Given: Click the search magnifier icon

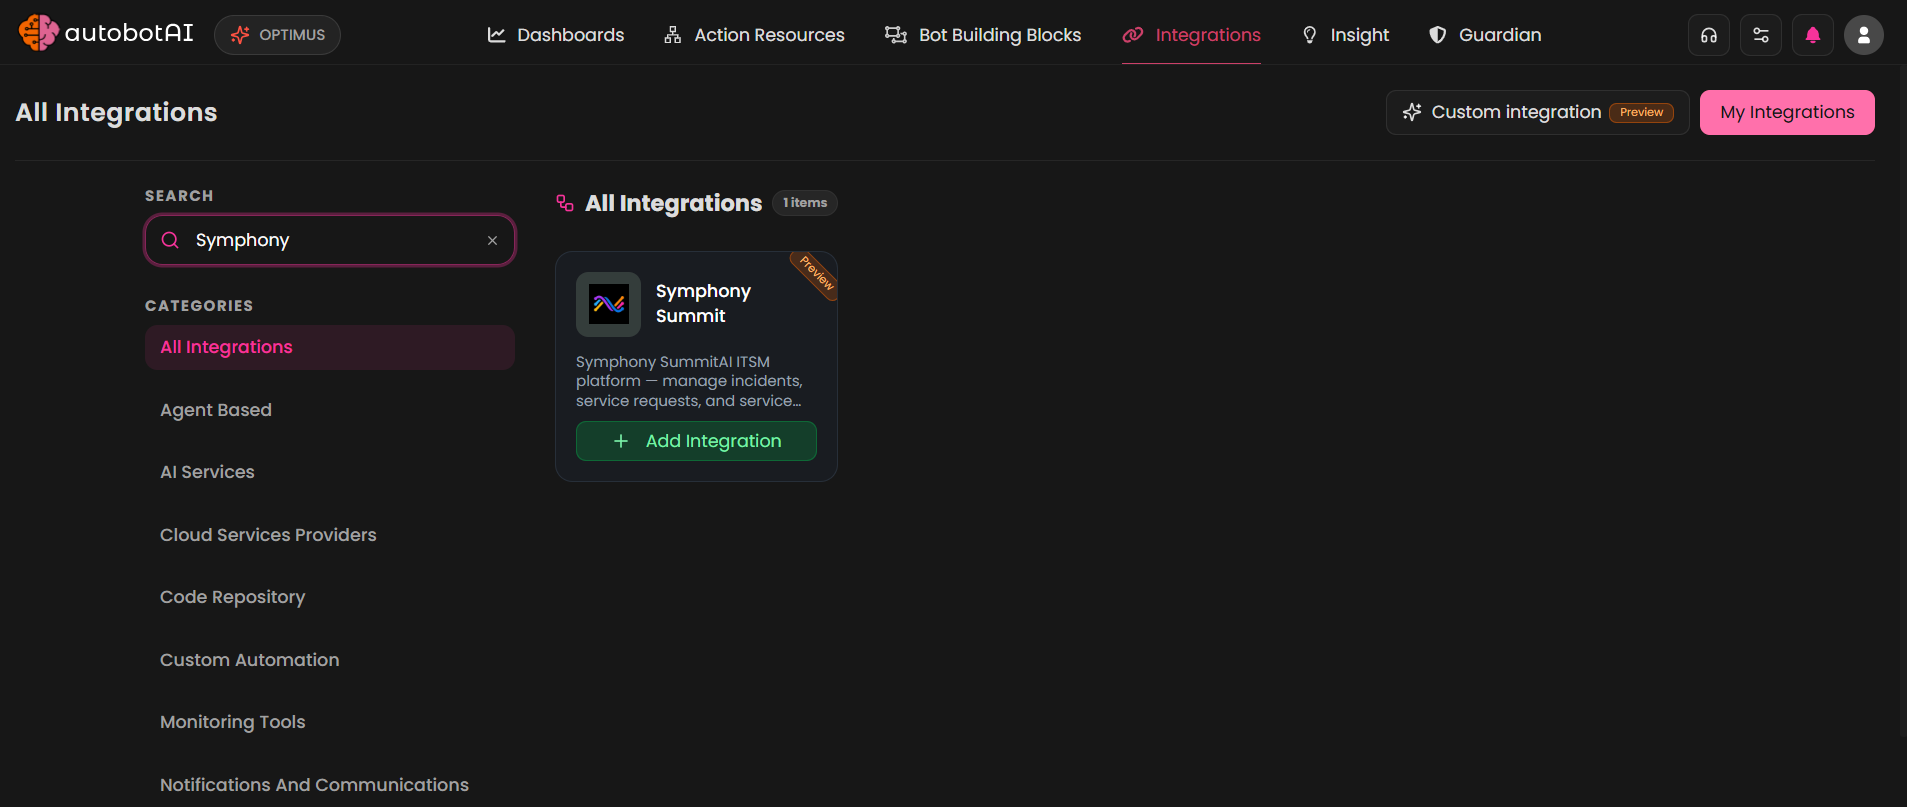Looking at the screenshot, I should 170,240.
